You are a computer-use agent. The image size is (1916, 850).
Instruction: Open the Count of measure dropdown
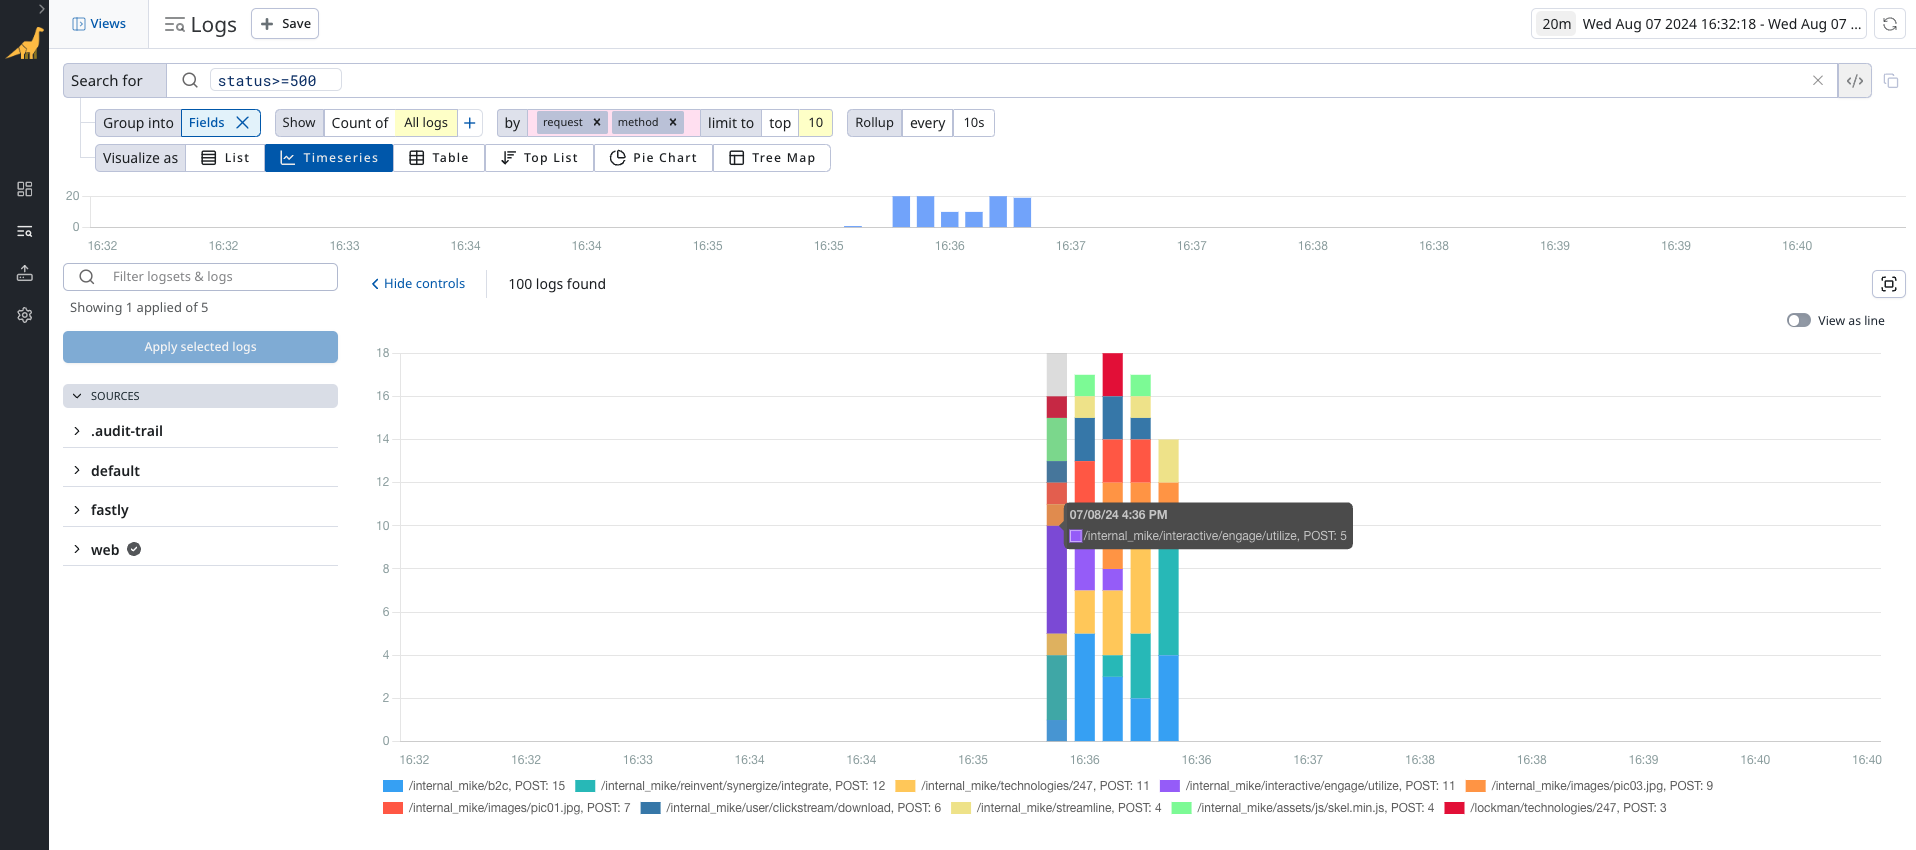[x=360, y=123]
